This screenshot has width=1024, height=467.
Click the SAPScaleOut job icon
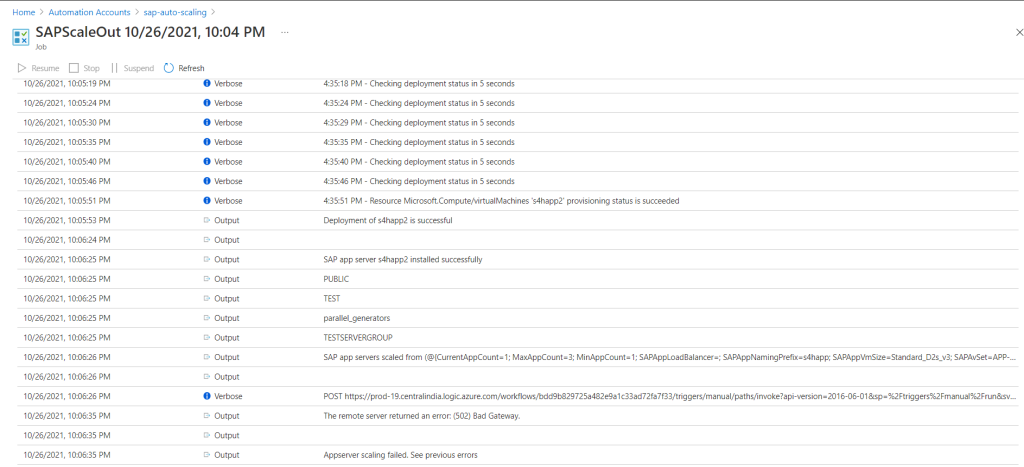pyautogui.click(x=21, y=37)
